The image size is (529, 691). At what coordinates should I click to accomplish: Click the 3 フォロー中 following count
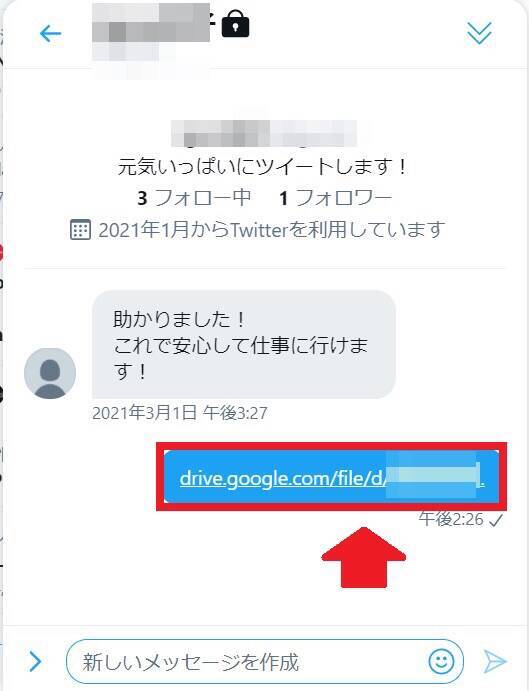(194, 198)
